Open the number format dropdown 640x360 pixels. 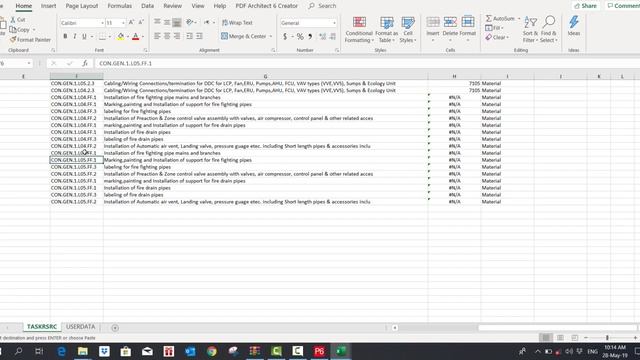334,23
